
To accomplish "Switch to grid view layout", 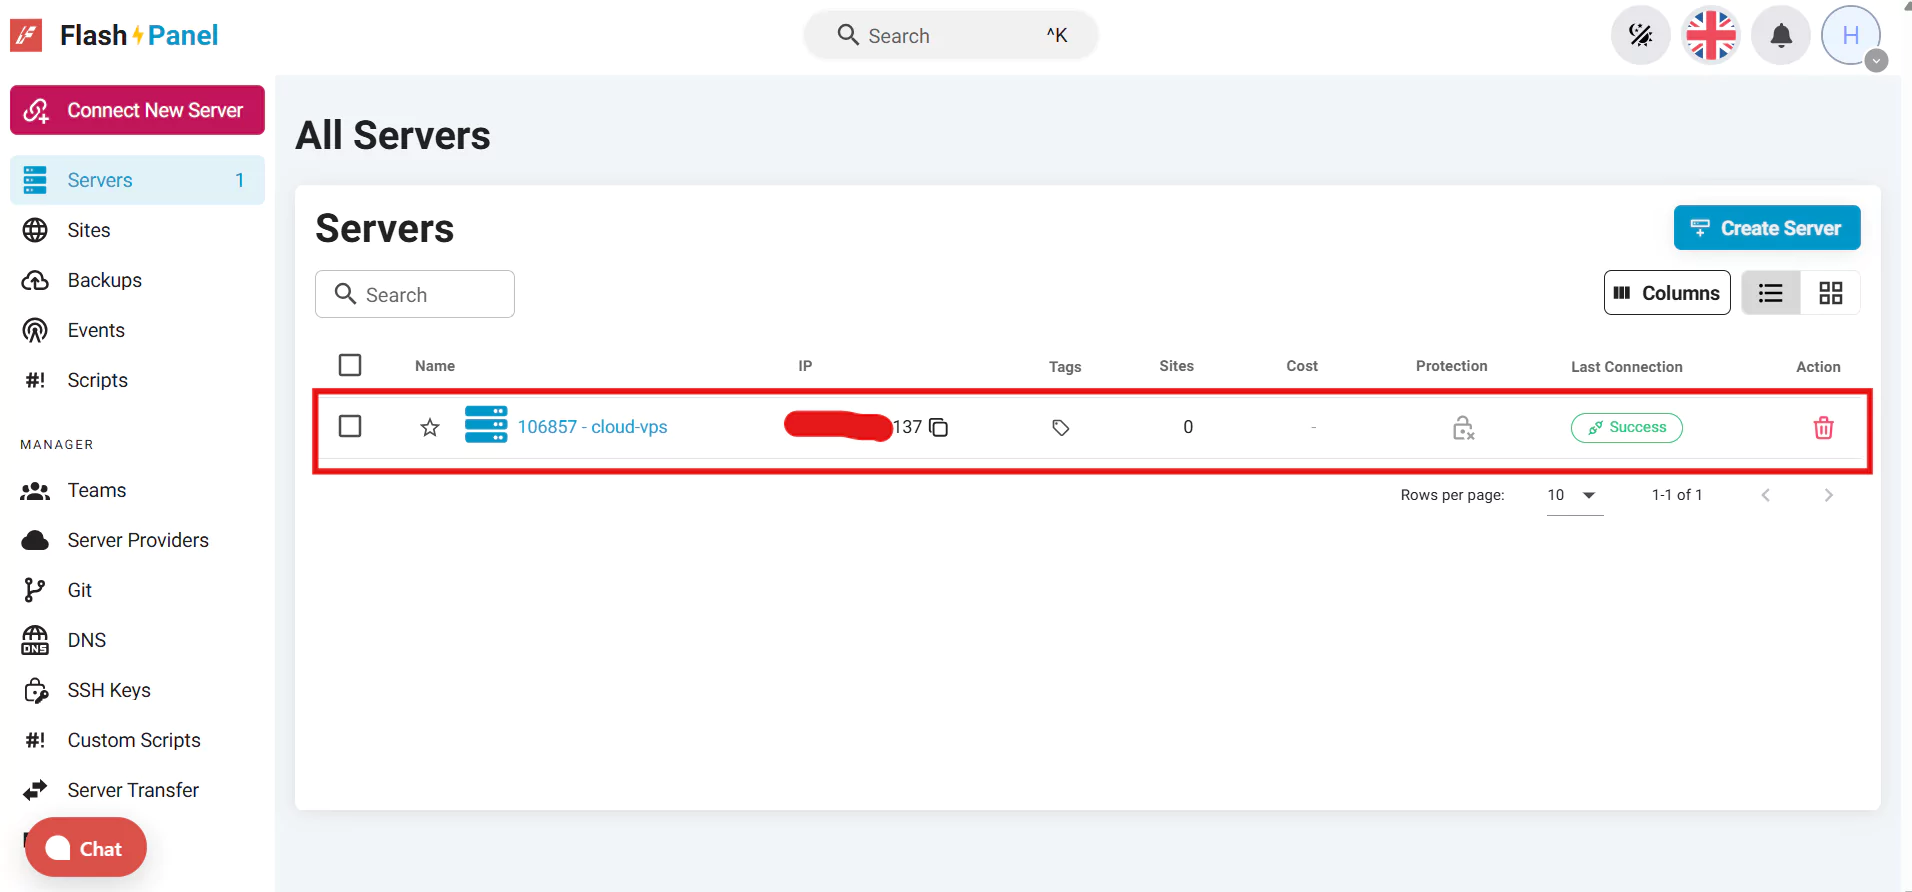I will (x=1830, y=293).
